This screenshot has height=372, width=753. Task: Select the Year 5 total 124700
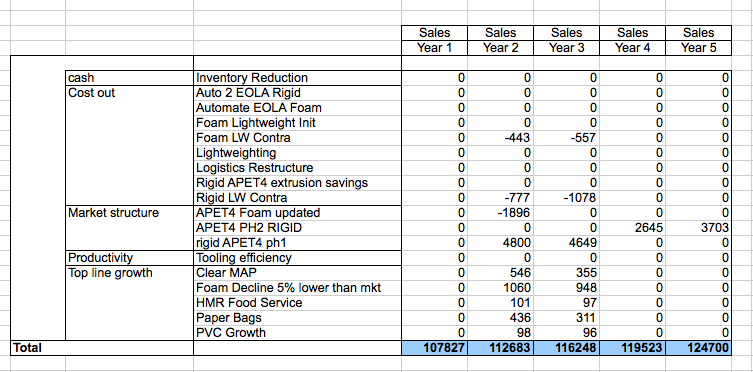(x=698, y=348)
